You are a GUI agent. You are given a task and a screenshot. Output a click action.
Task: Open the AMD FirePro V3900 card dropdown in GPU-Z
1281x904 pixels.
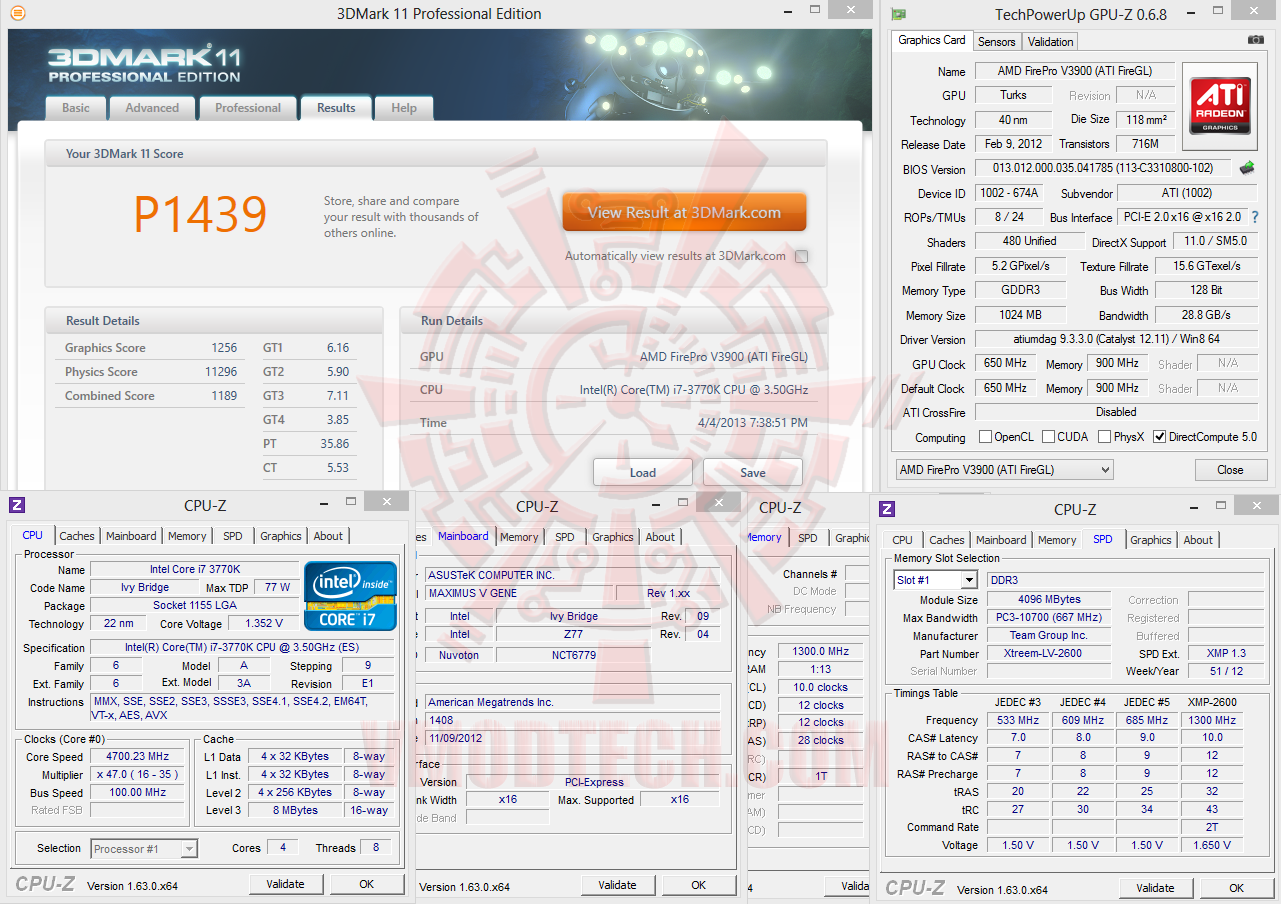[x=1003, y=469]
